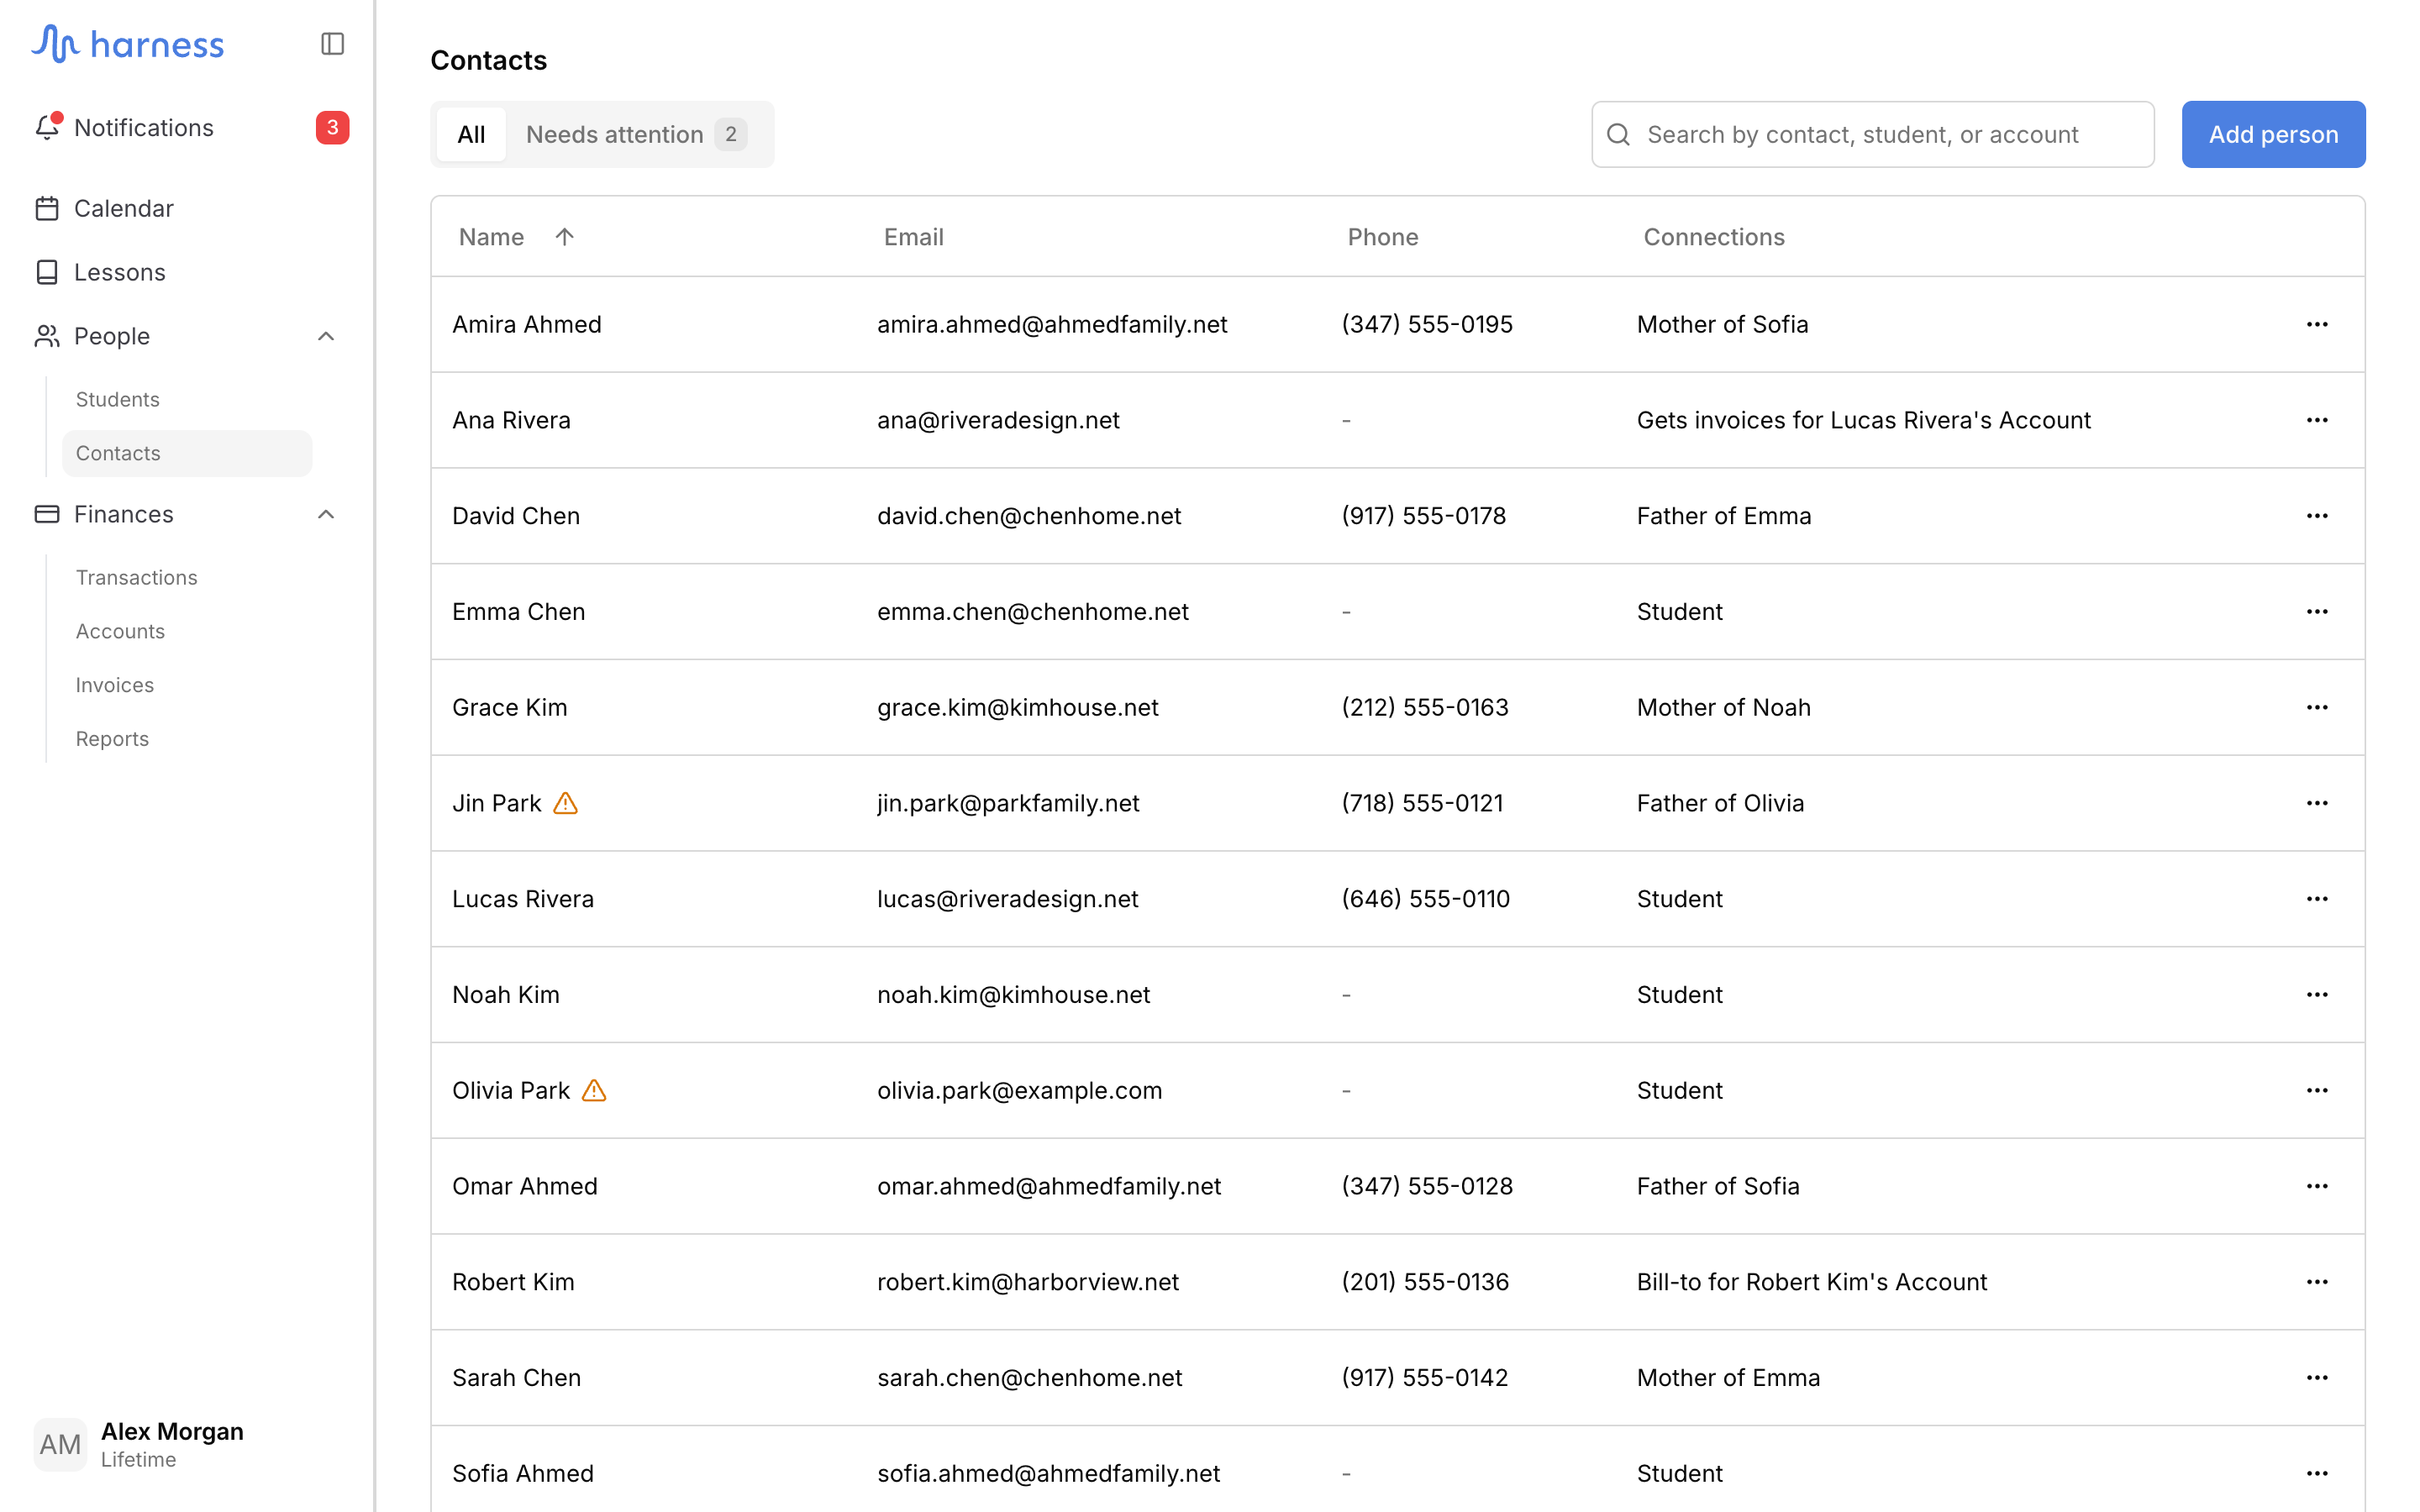Switch to the Needs attention tab
2420x1512 pixels.
tap(636, 134)
